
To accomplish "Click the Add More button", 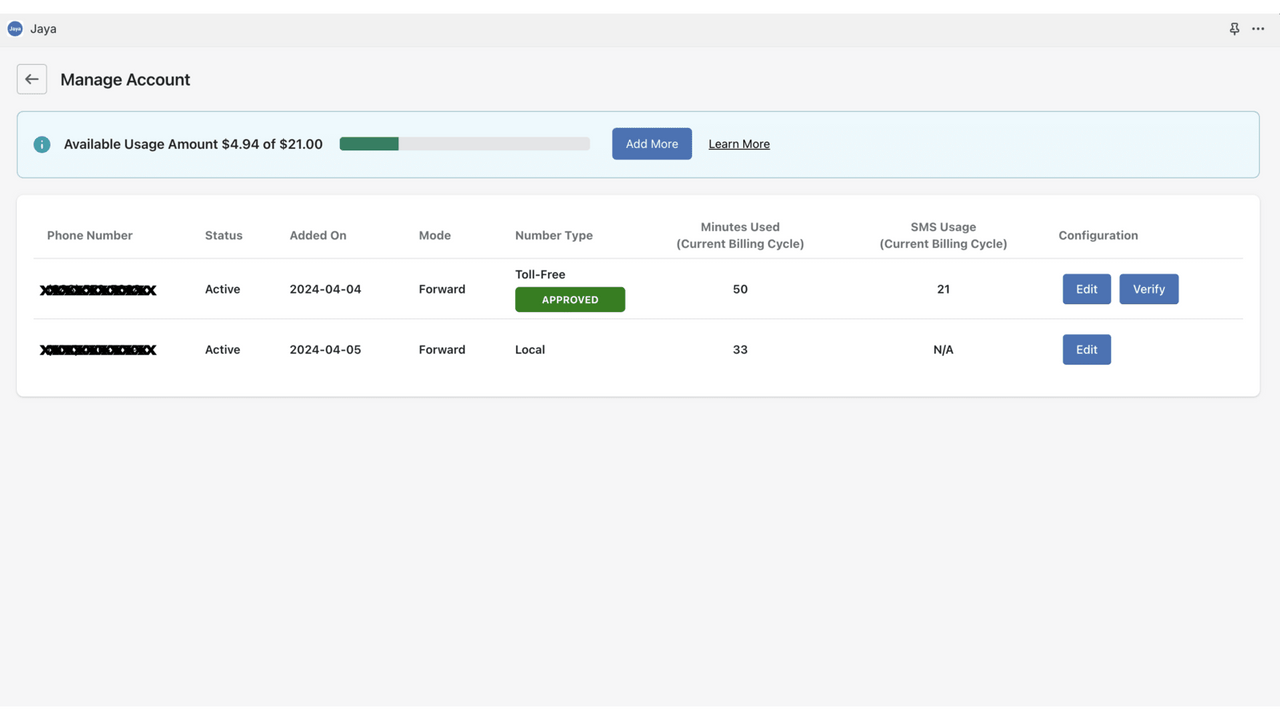I will pos(652,144).
